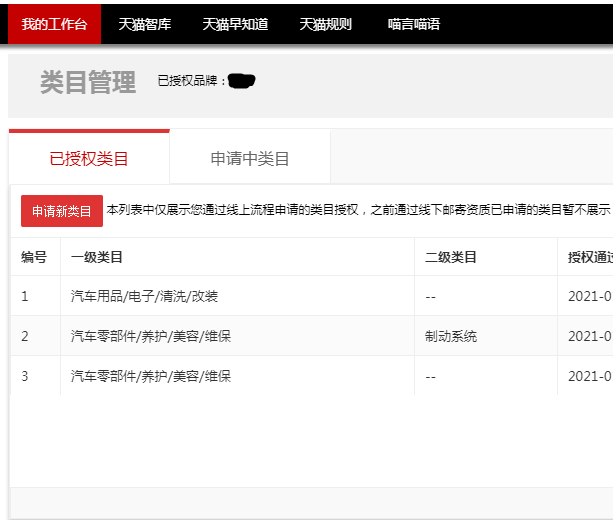Click the notice text beside 申请新类目
Image resolution: width=613 pixels, height=520 pixels.
(358, 210)
